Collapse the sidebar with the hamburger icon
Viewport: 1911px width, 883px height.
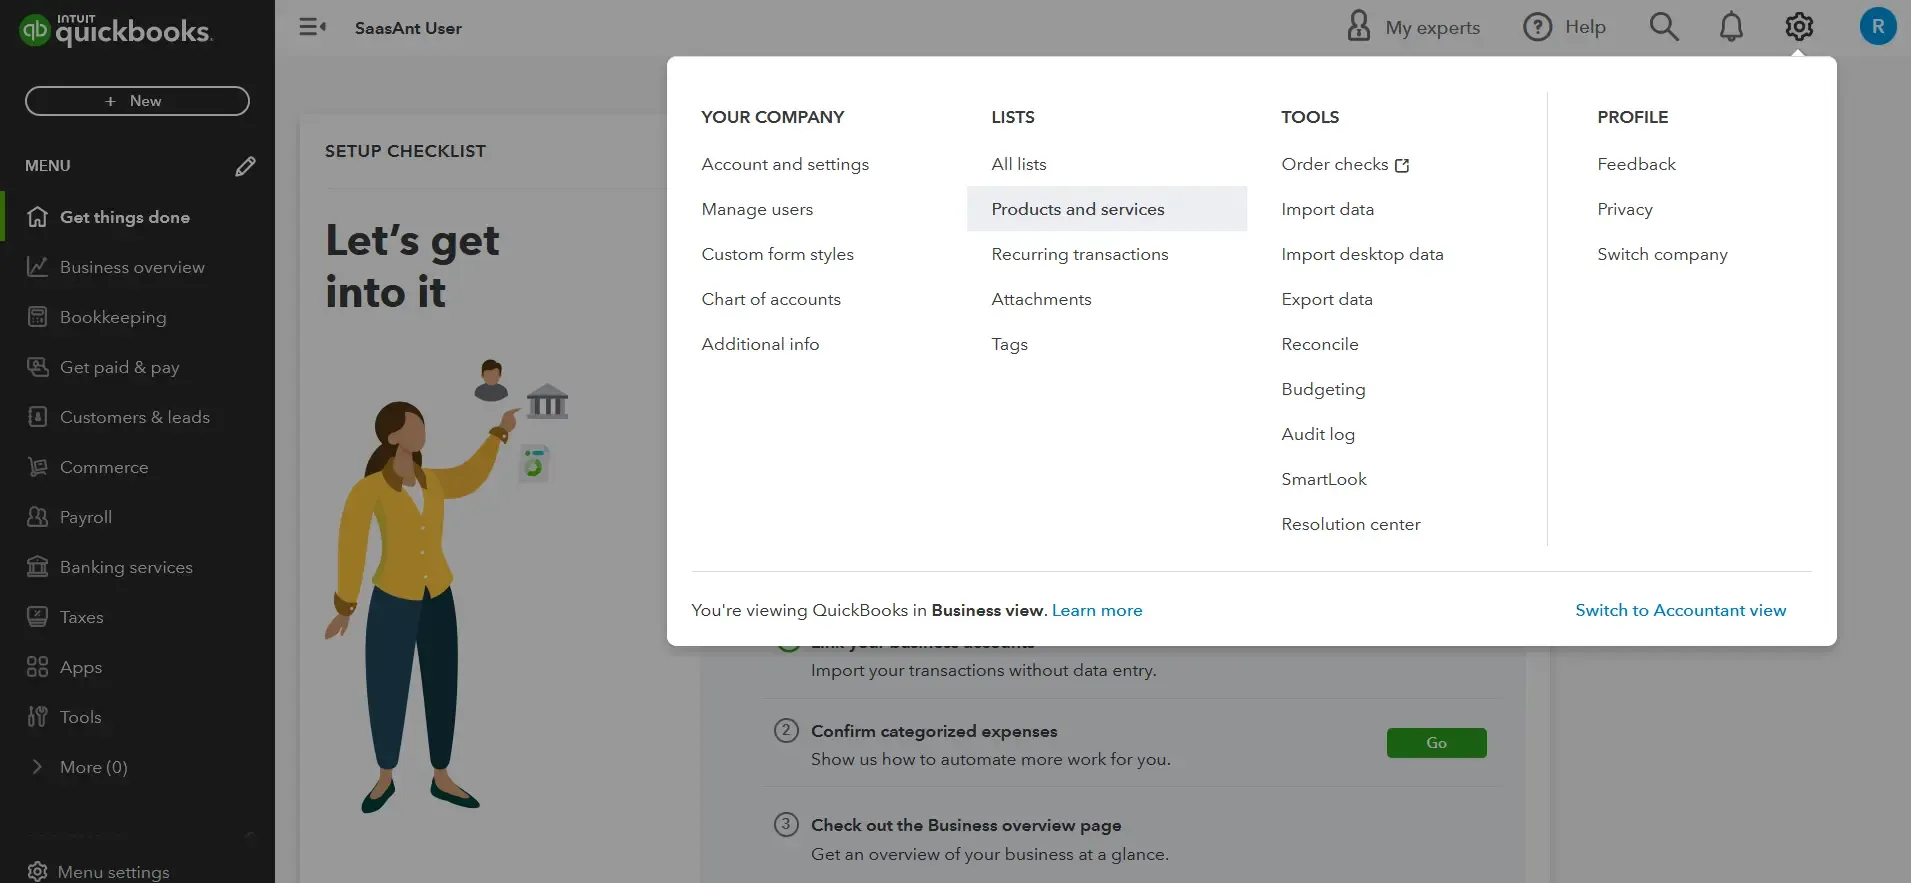coord(312,27)
